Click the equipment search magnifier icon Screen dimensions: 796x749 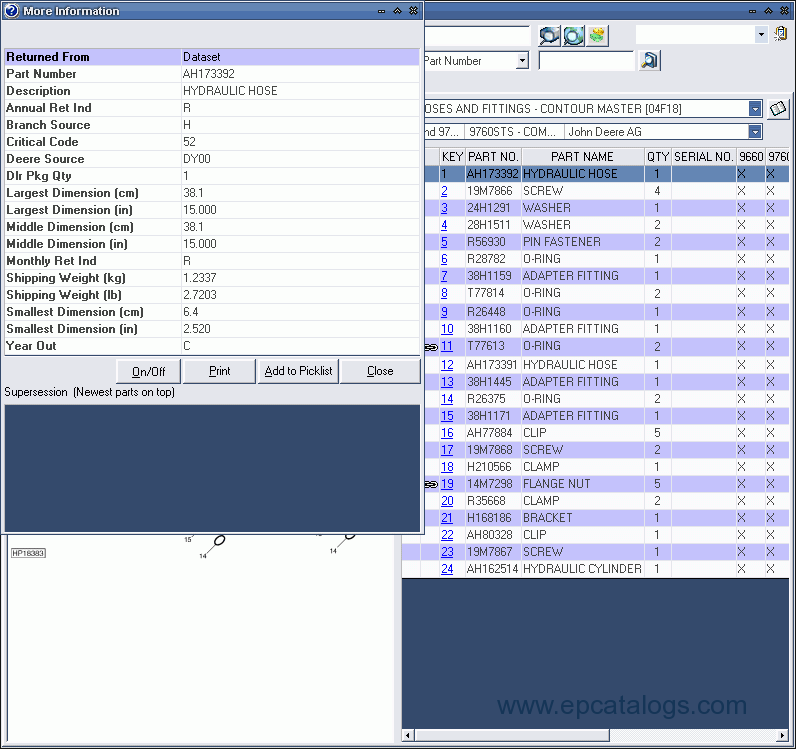point(549,36)
